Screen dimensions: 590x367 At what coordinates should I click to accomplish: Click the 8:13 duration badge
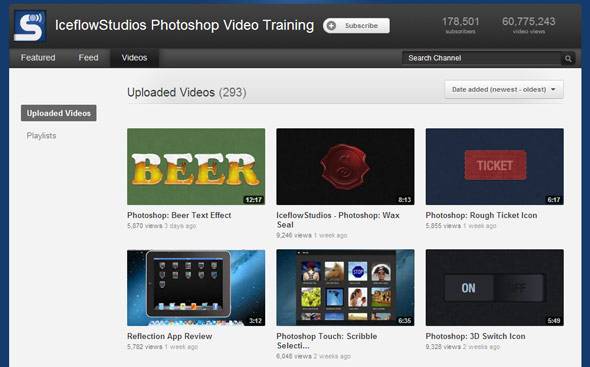point(404,199)
